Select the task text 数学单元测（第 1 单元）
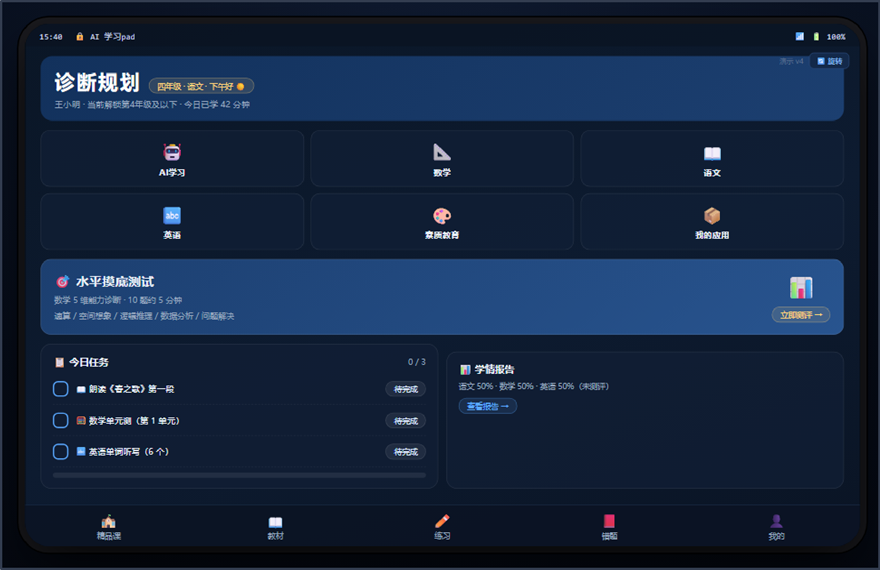The height and width of the screenshot is (570, 880). pos(134,421)
